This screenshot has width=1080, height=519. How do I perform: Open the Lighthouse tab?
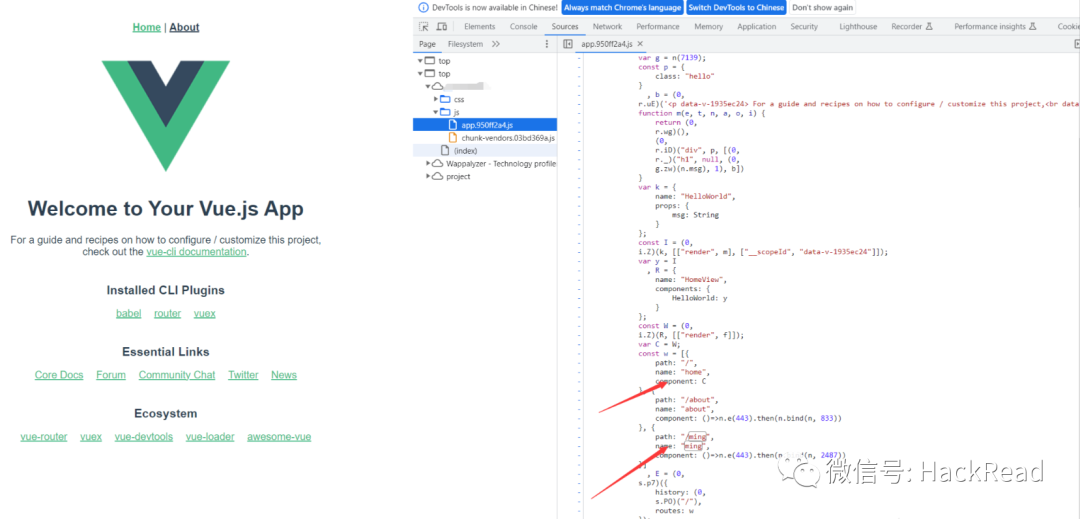pos(858,27)
